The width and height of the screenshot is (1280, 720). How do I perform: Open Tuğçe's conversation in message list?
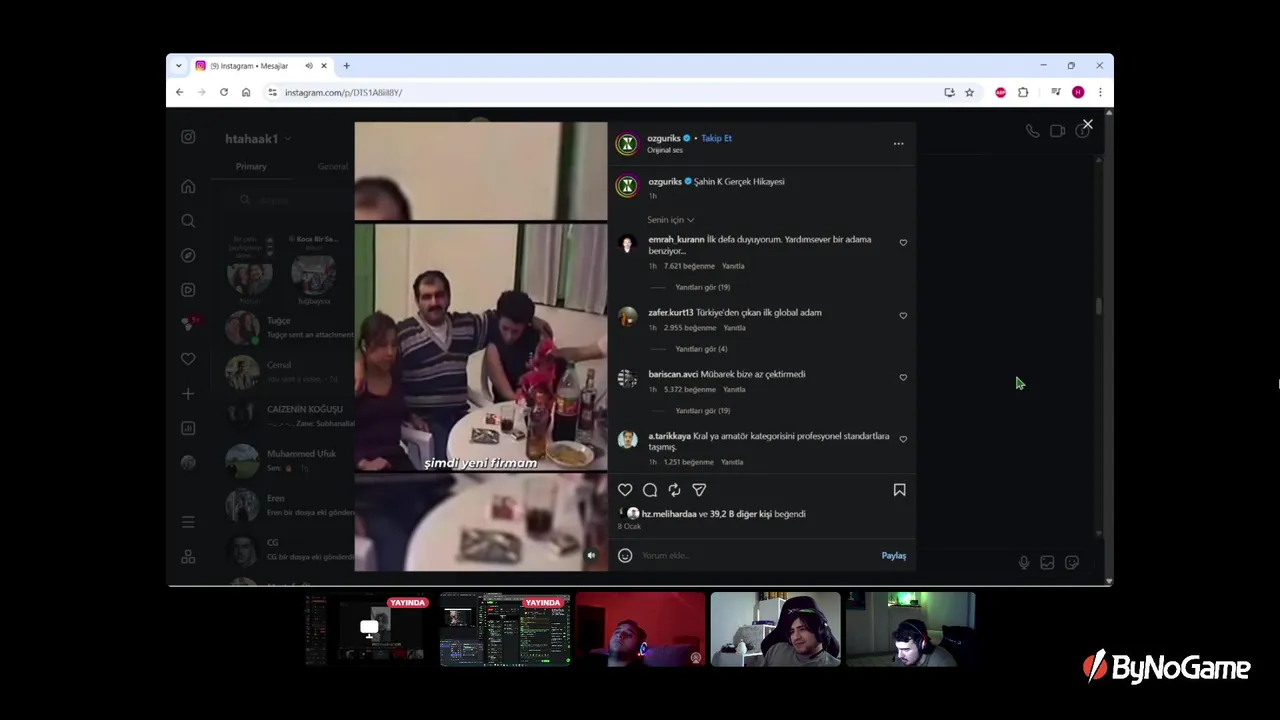(x=290, y=328)
